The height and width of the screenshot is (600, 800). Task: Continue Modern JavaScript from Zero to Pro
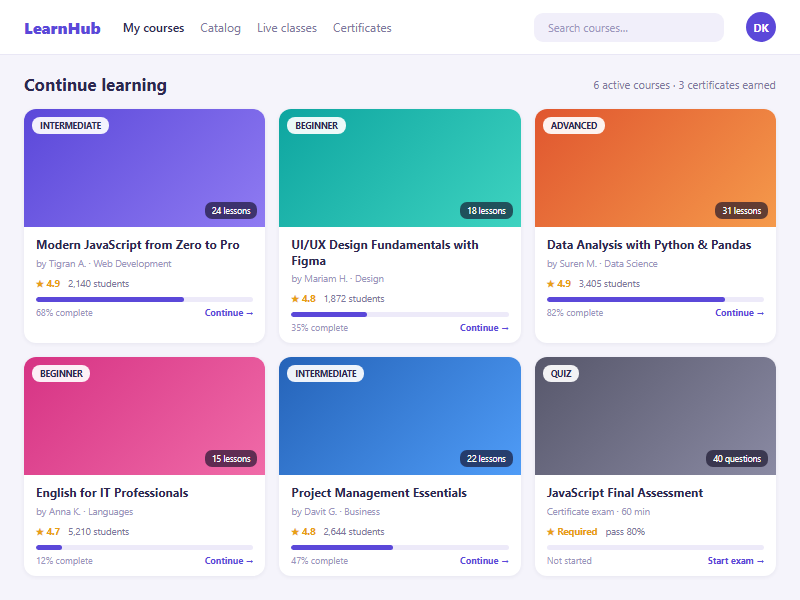229,313
